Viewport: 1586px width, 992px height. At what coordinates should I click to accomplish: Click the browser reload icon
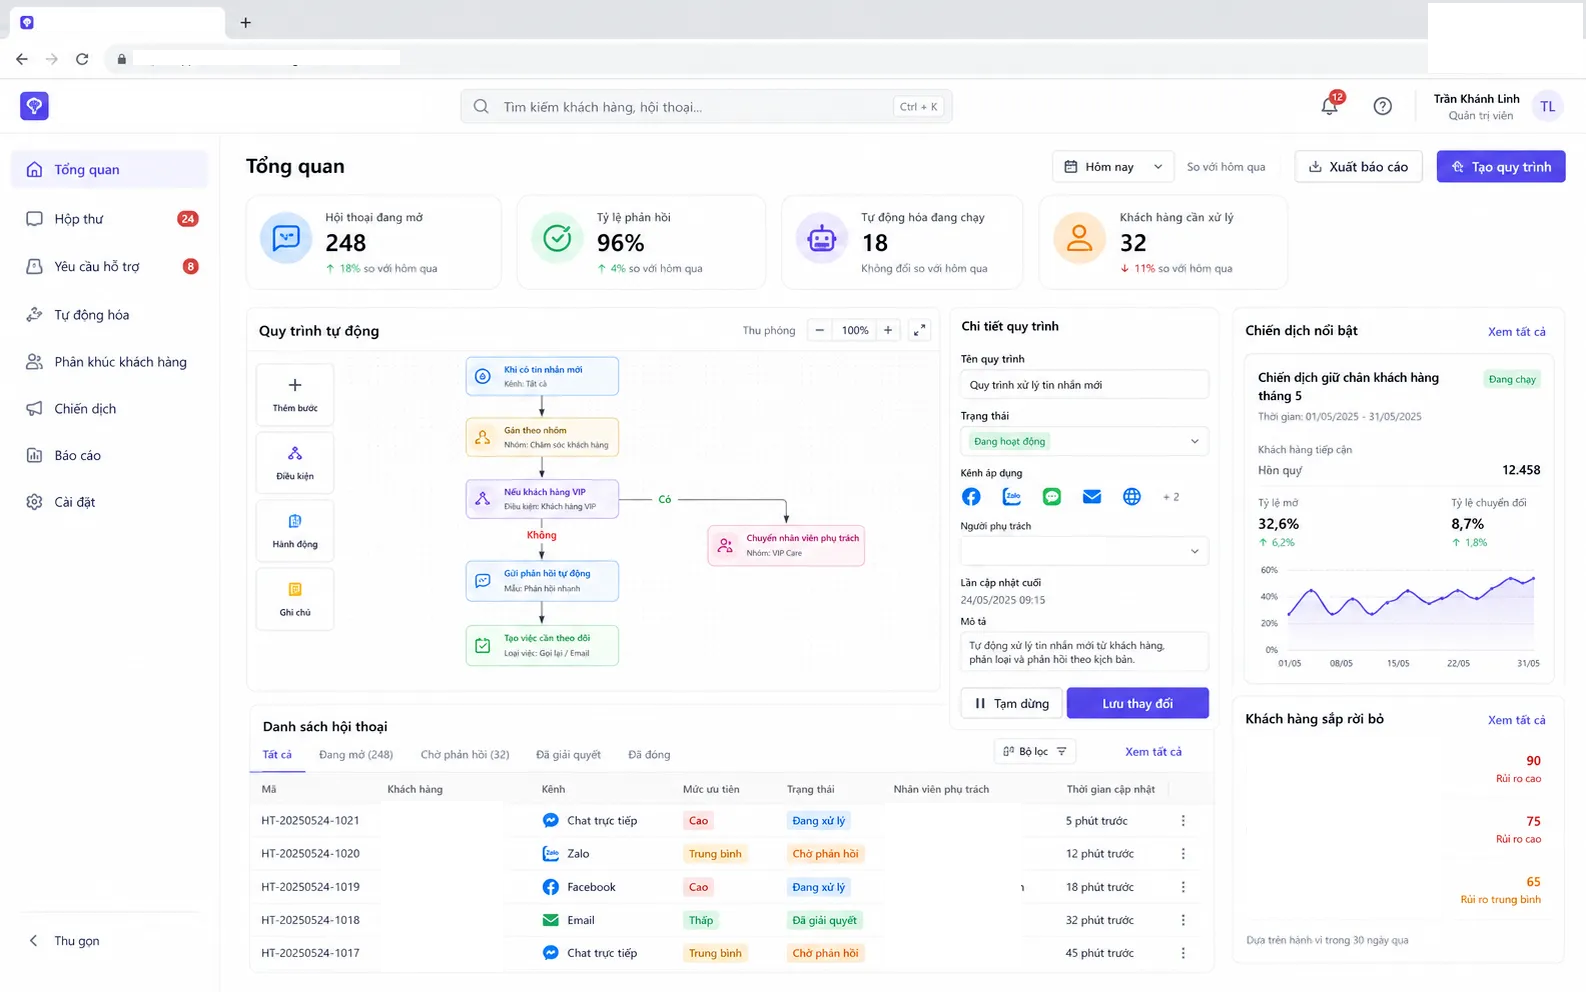[82, 59]
